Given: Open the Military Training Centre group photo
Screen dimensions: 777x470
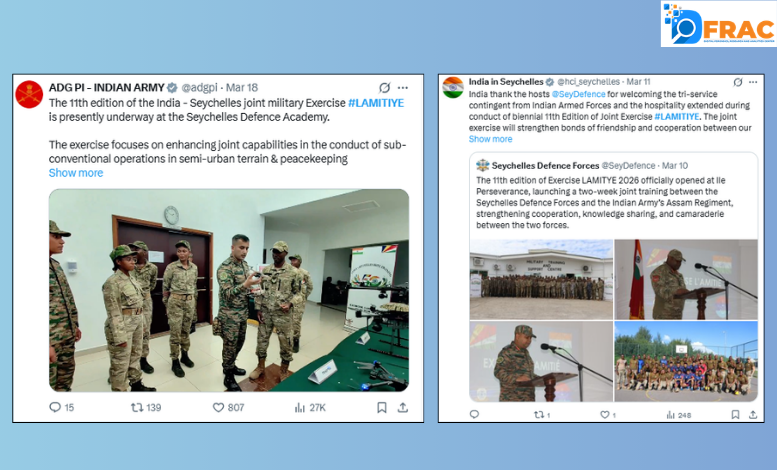Looking at the screenshot, I should click(541, 280).
